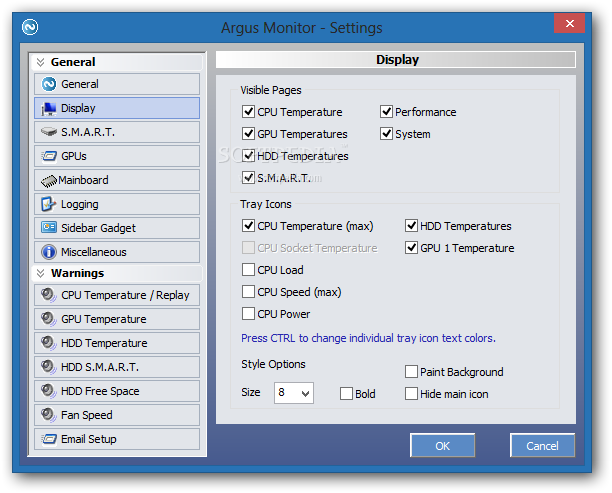The image size is (612, 493).
Task: Collapse the General section chevron
Action: [x=40, y=62]
